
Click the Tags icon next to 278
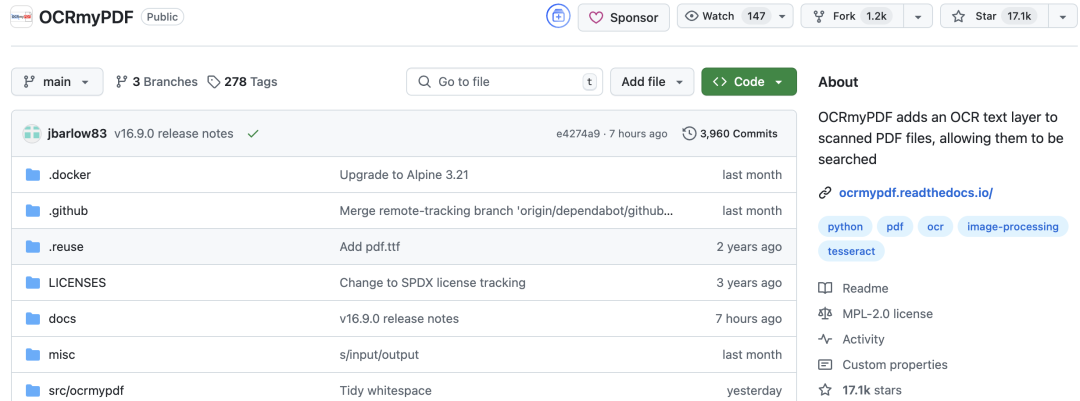[x=214, y=82]
